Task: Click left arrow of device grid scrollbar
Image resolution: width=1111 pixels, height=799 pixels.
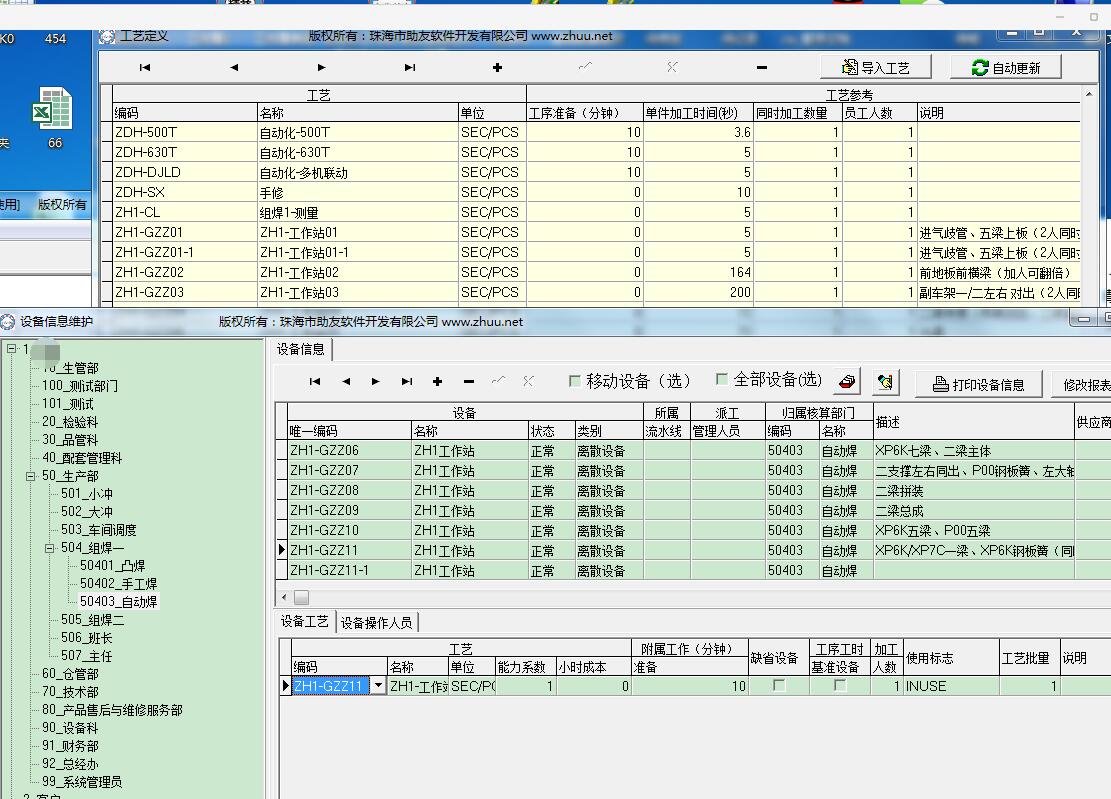Action: pyautogui.click(x=283, y=597)
